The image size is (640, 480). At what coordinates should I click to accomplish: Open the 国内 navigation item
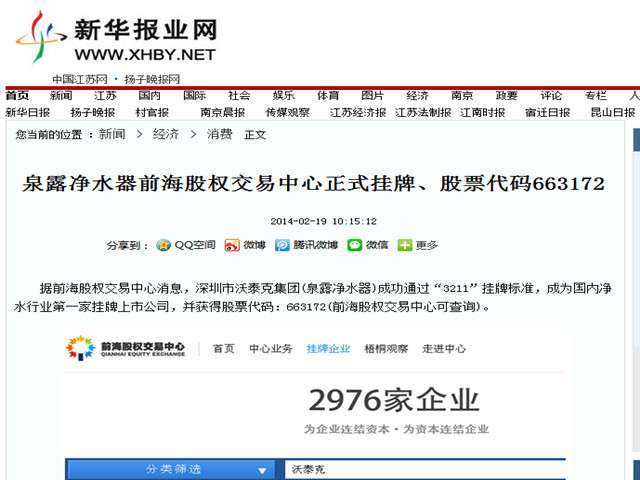pos(149,96)
